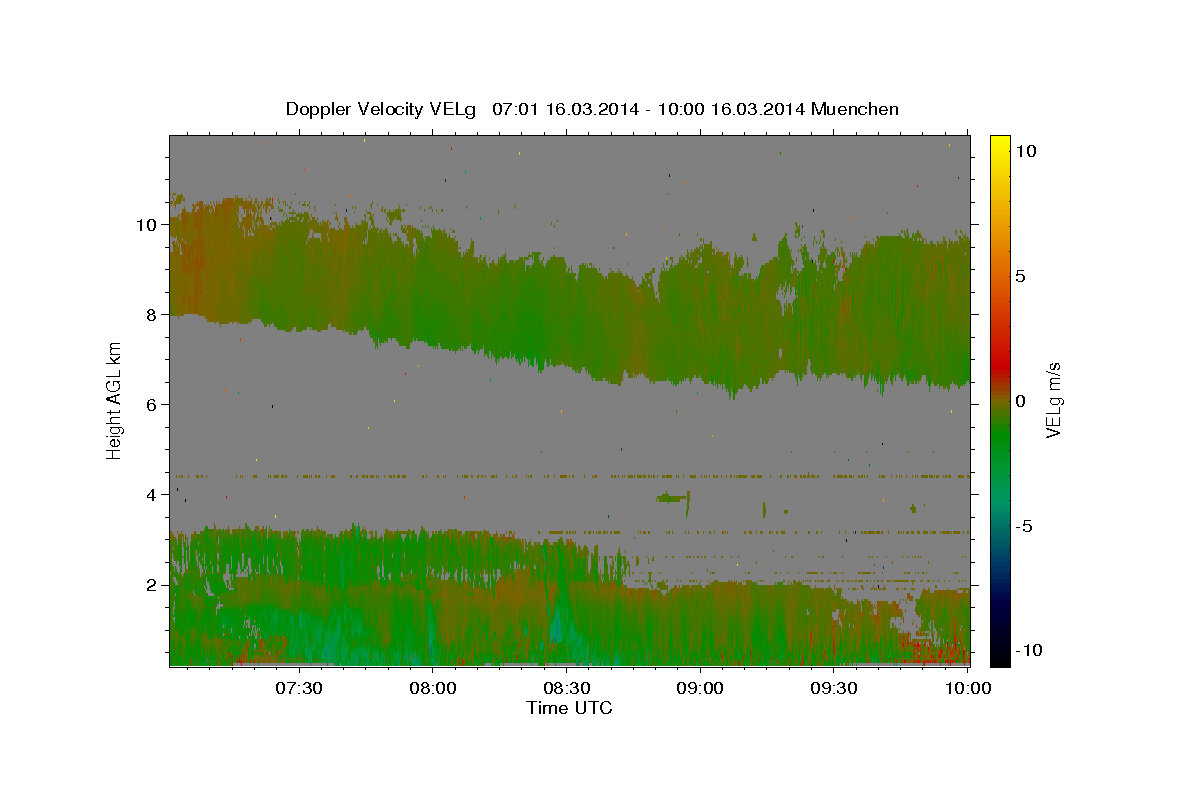Click the 09:00 time tick label
Image resolution: width=1200 pixels, height=800 pixels.
pos(700,688)
